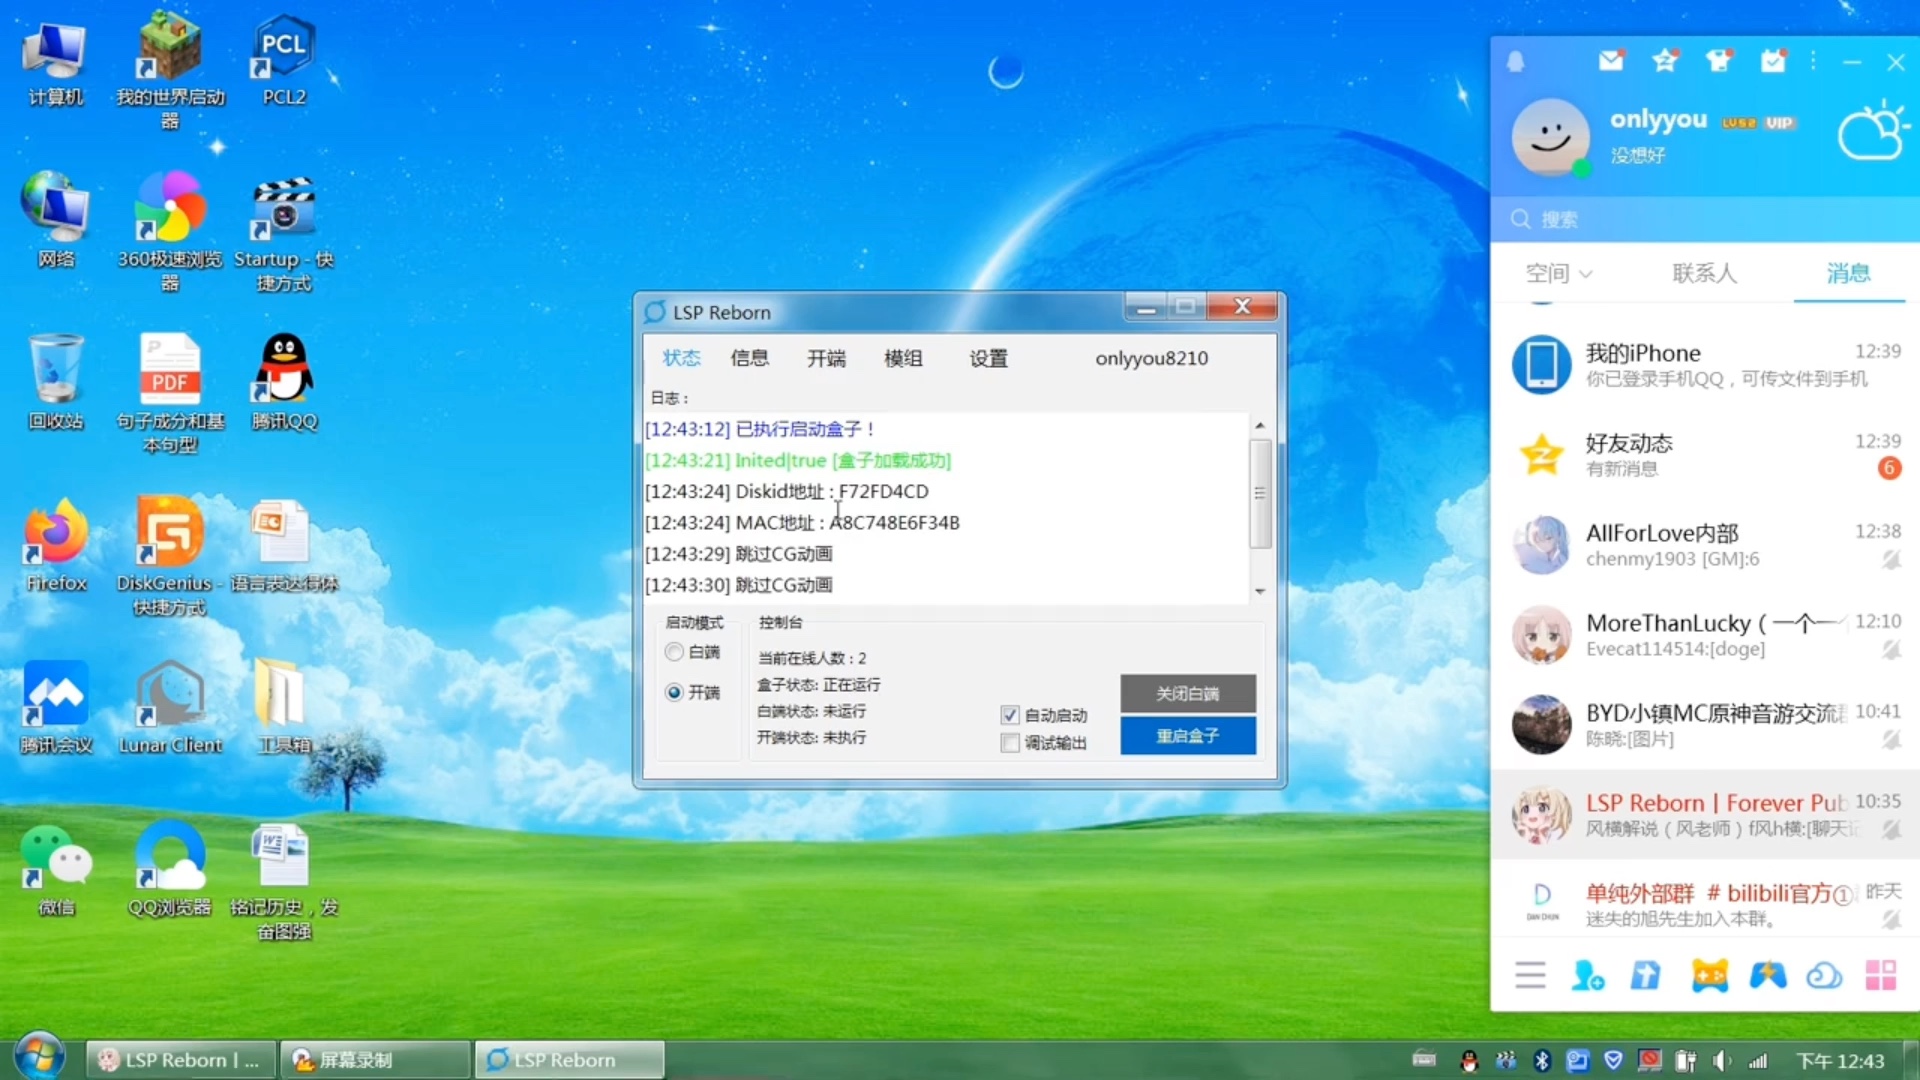This screenshot has height=1080, width=1920.
Task: Click the 重启盒子 button
Action: [x=1188, y=735]
